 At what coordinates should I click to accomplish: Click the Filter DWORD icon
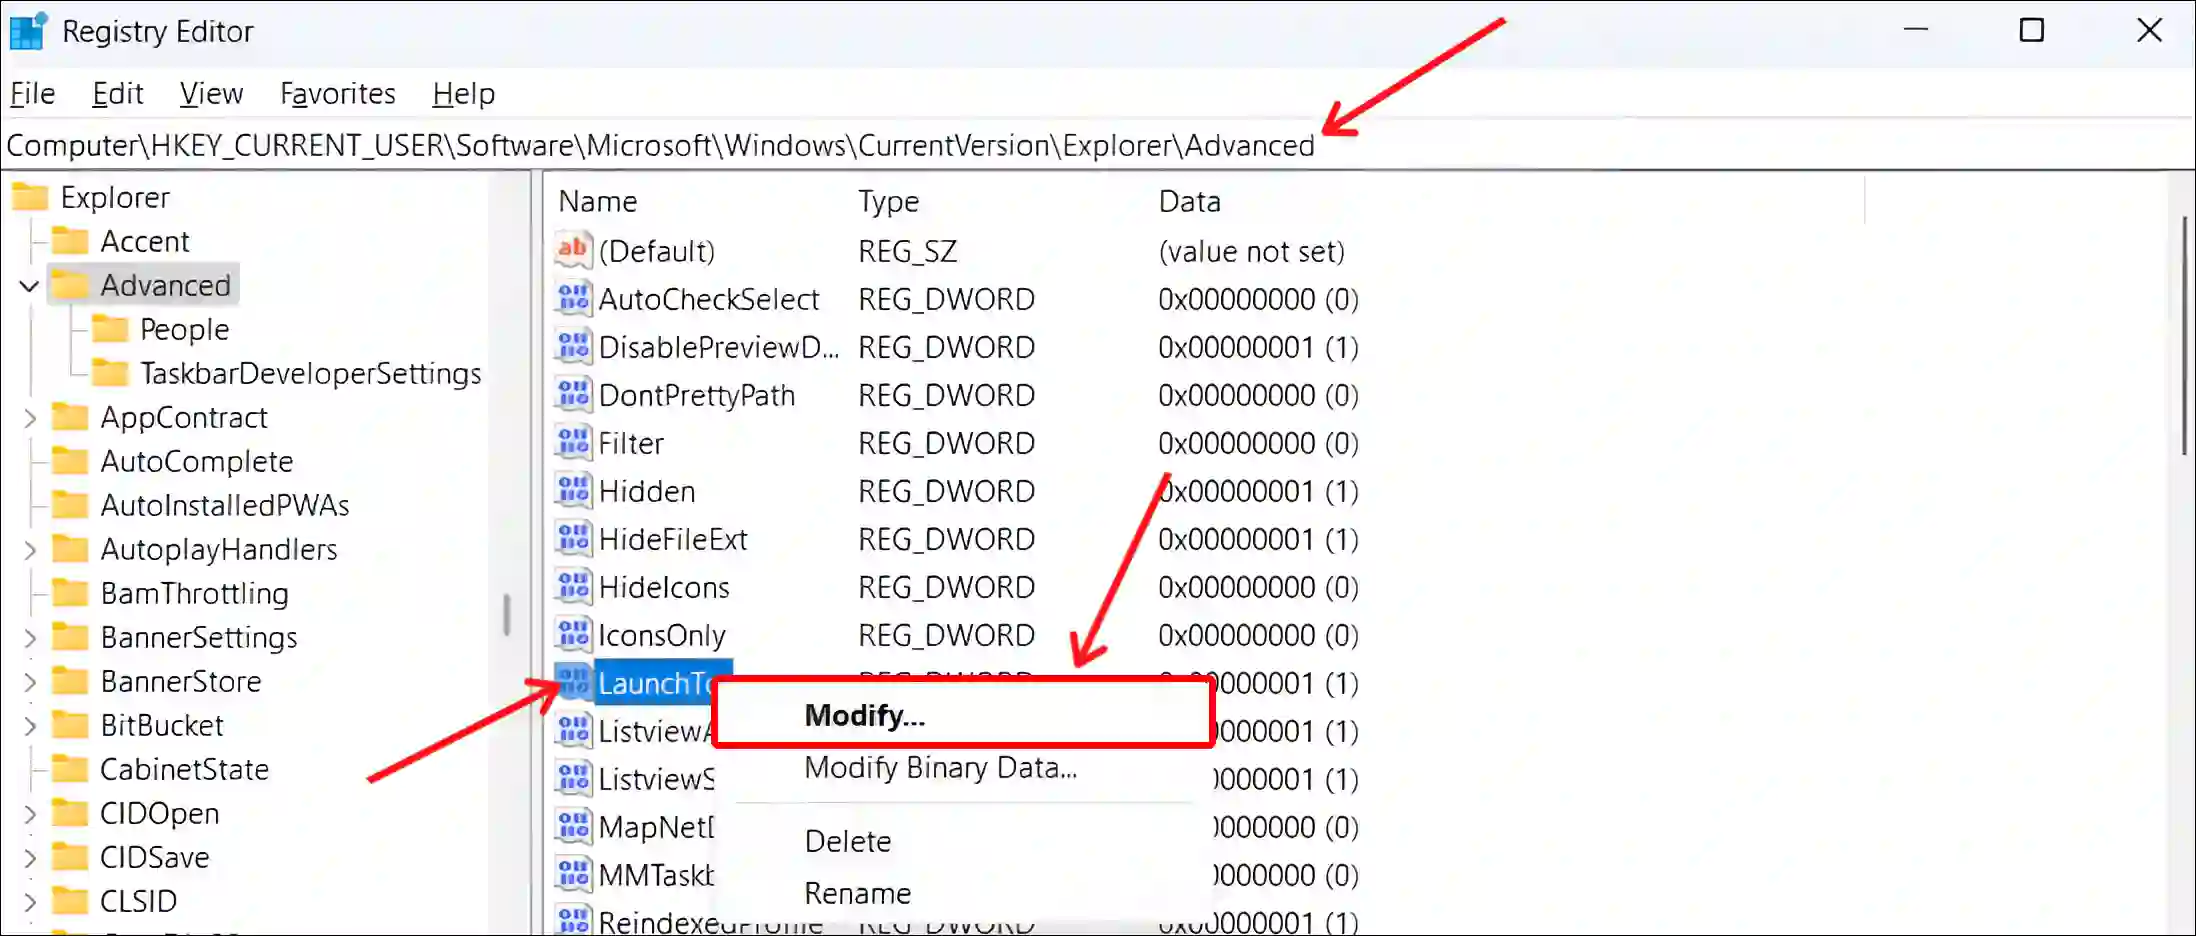tap(573, 442)
